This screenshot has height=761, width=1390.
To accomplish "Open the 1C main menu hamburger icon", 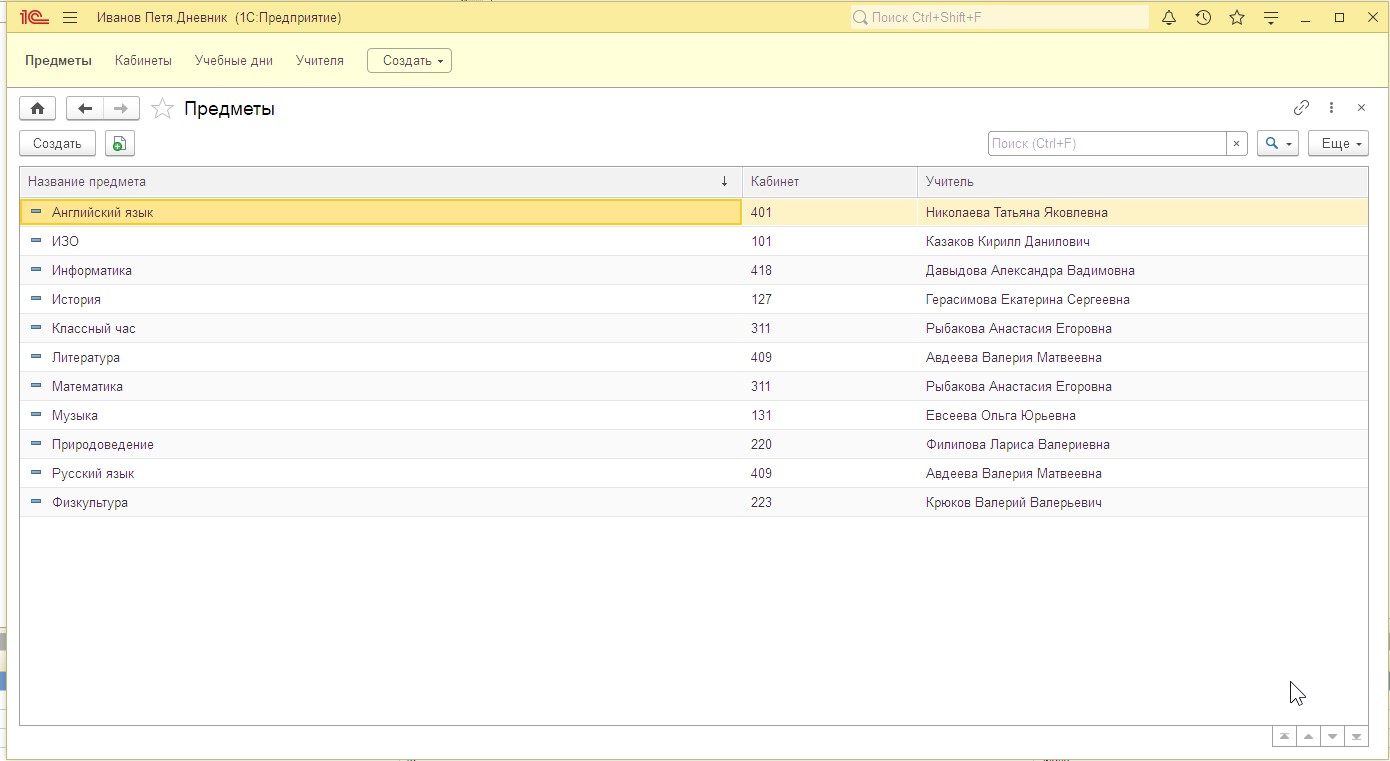I will [70, 18].
